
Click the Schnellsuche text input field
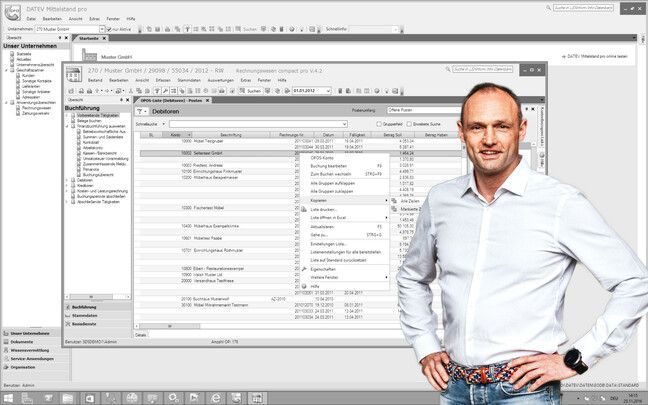click(x=255, y=124)
